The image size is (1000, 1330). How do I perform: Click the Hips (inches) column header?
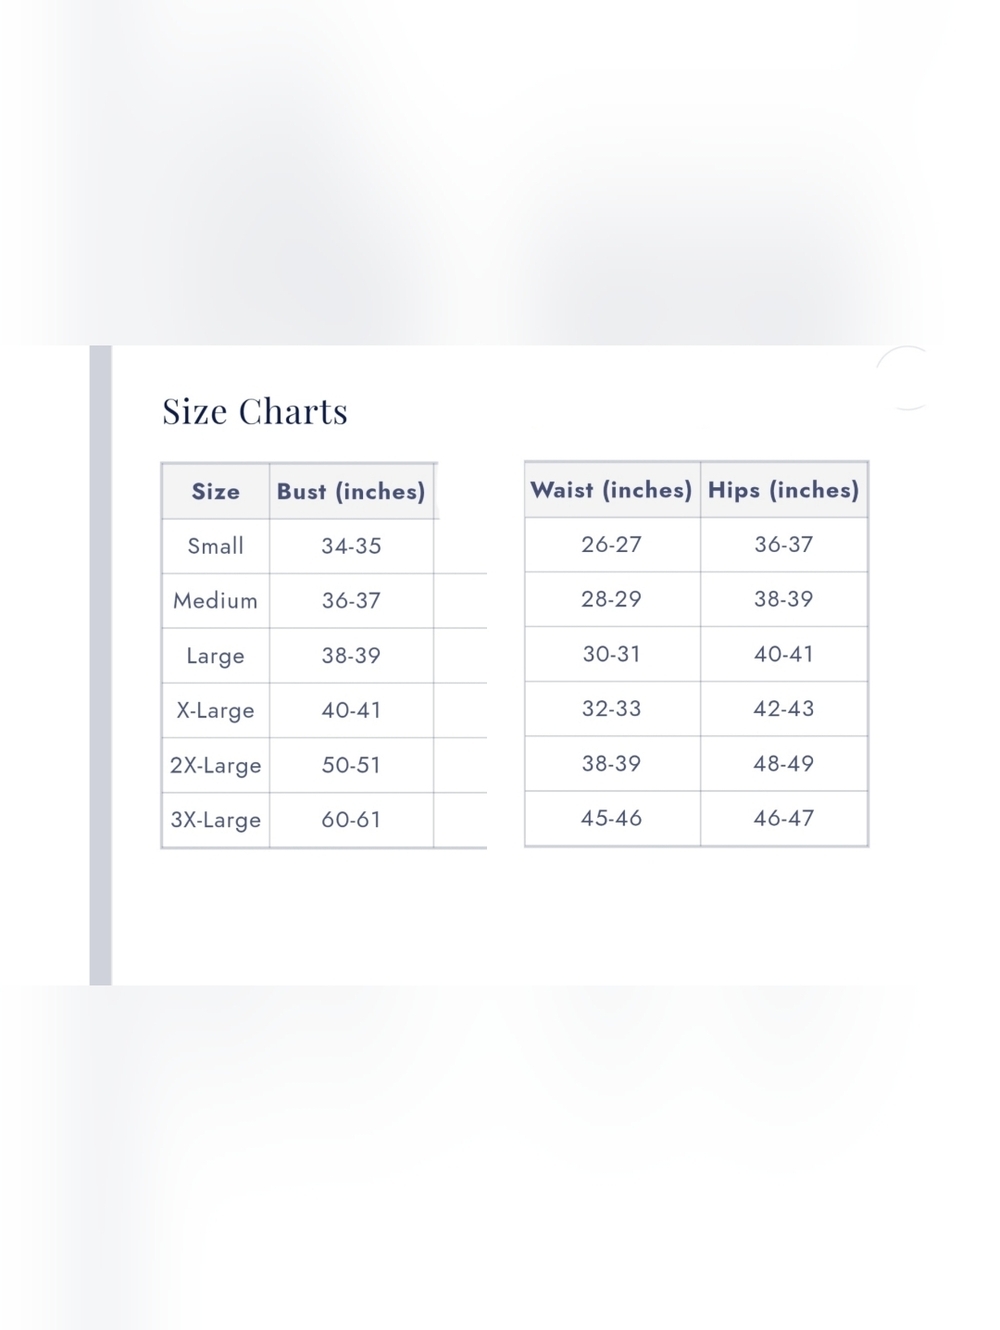784,490
